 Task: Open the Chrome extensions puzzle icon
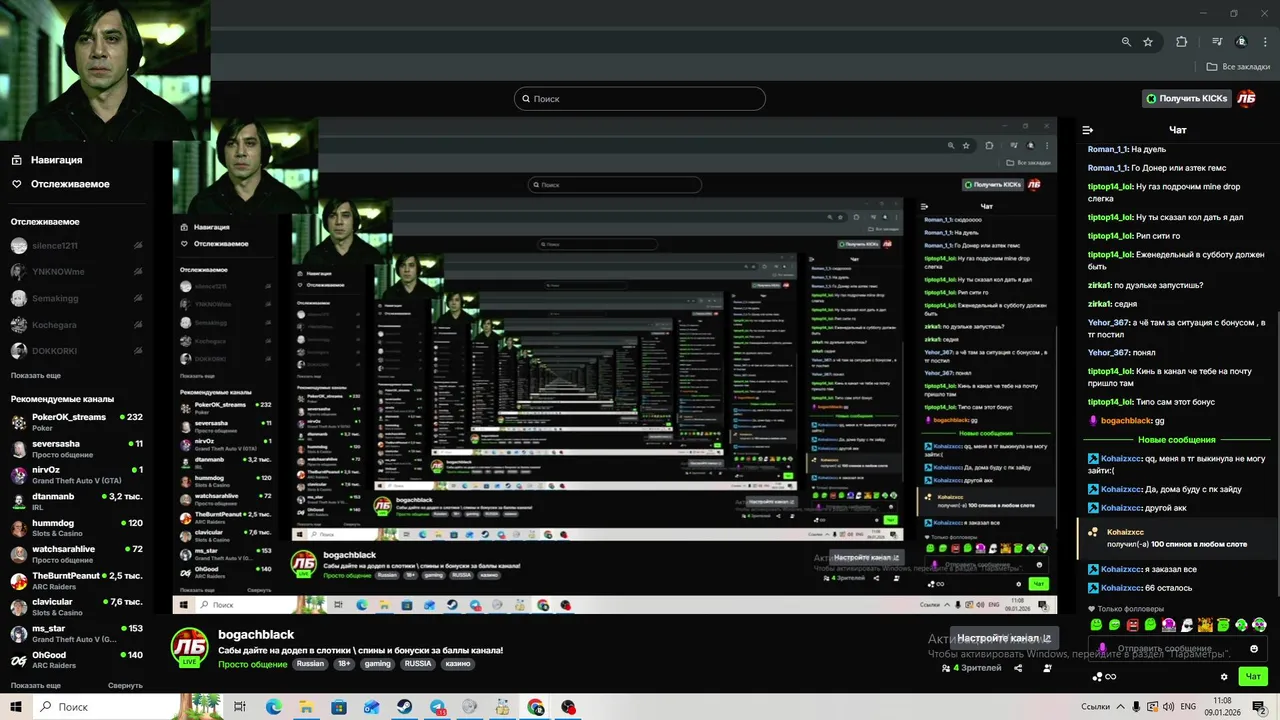[1181, 42]
